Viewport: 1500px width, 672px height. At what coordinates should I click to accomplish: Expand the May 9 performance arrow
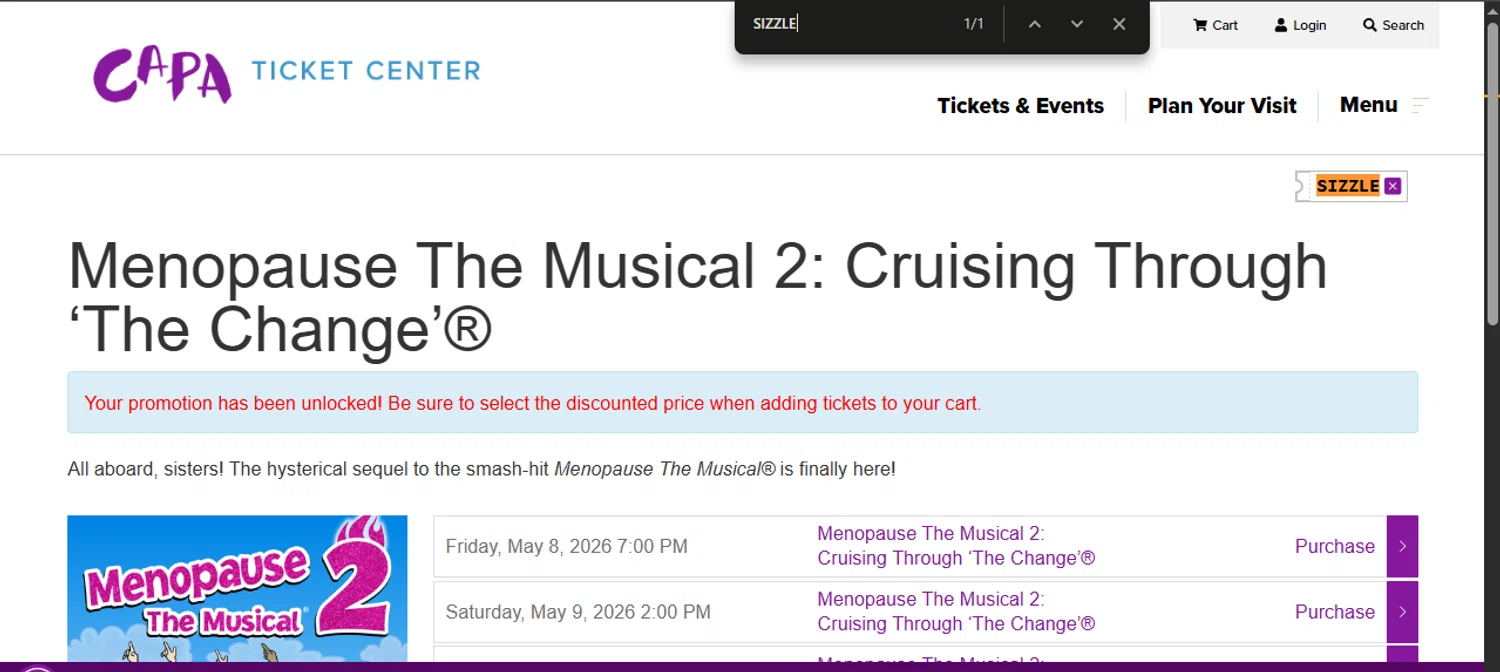(1402, 612)
